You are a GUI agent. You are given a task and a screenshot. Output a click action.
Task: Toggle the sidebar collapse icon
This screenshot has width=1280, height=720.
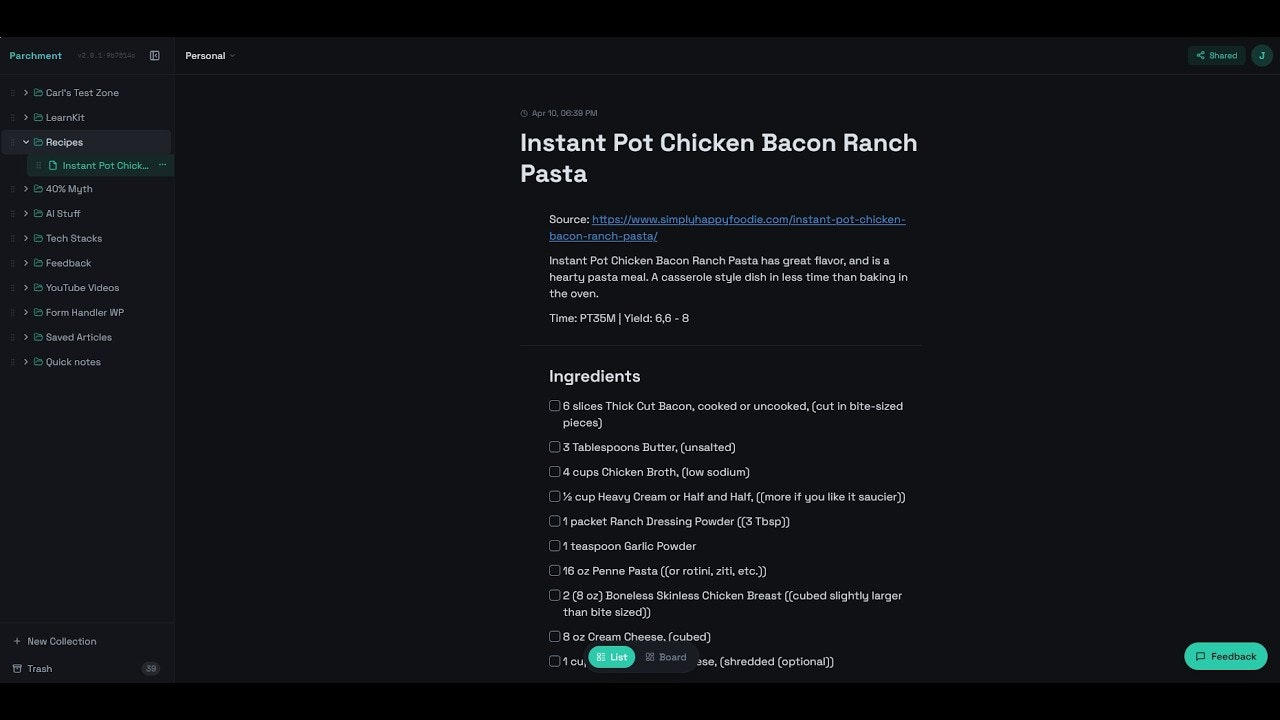coord(155,56)
